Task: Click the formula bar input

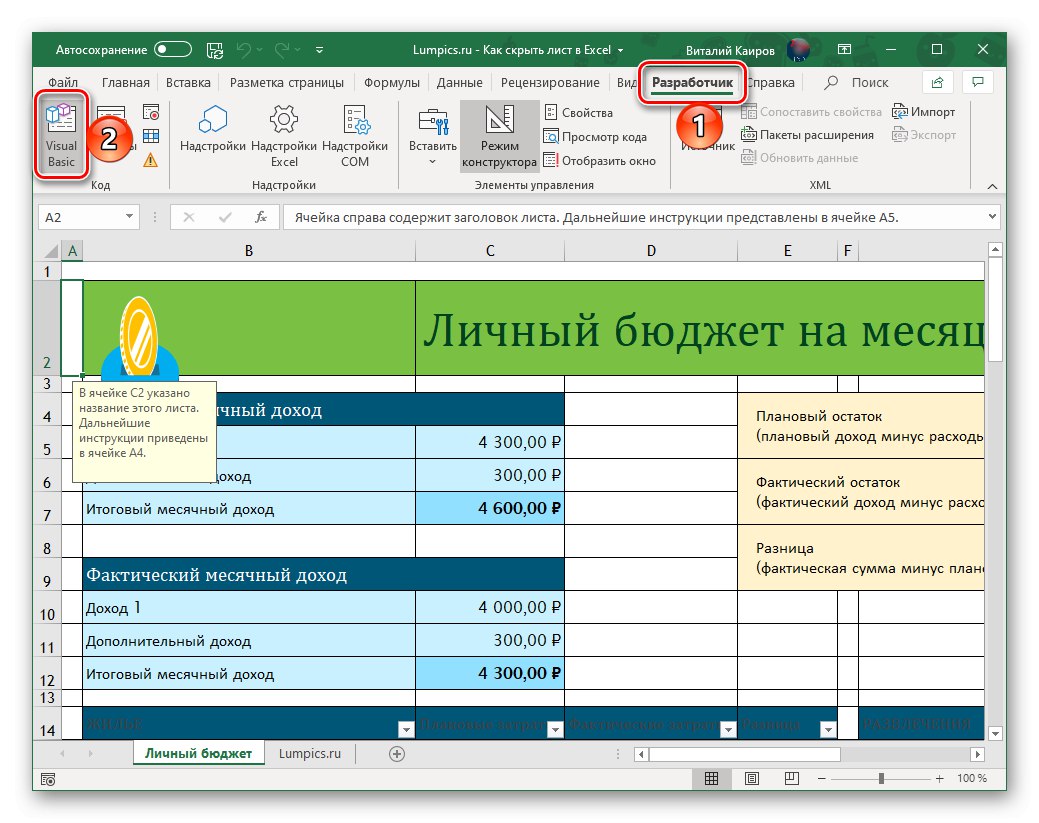Action: [x=600, y=216]
